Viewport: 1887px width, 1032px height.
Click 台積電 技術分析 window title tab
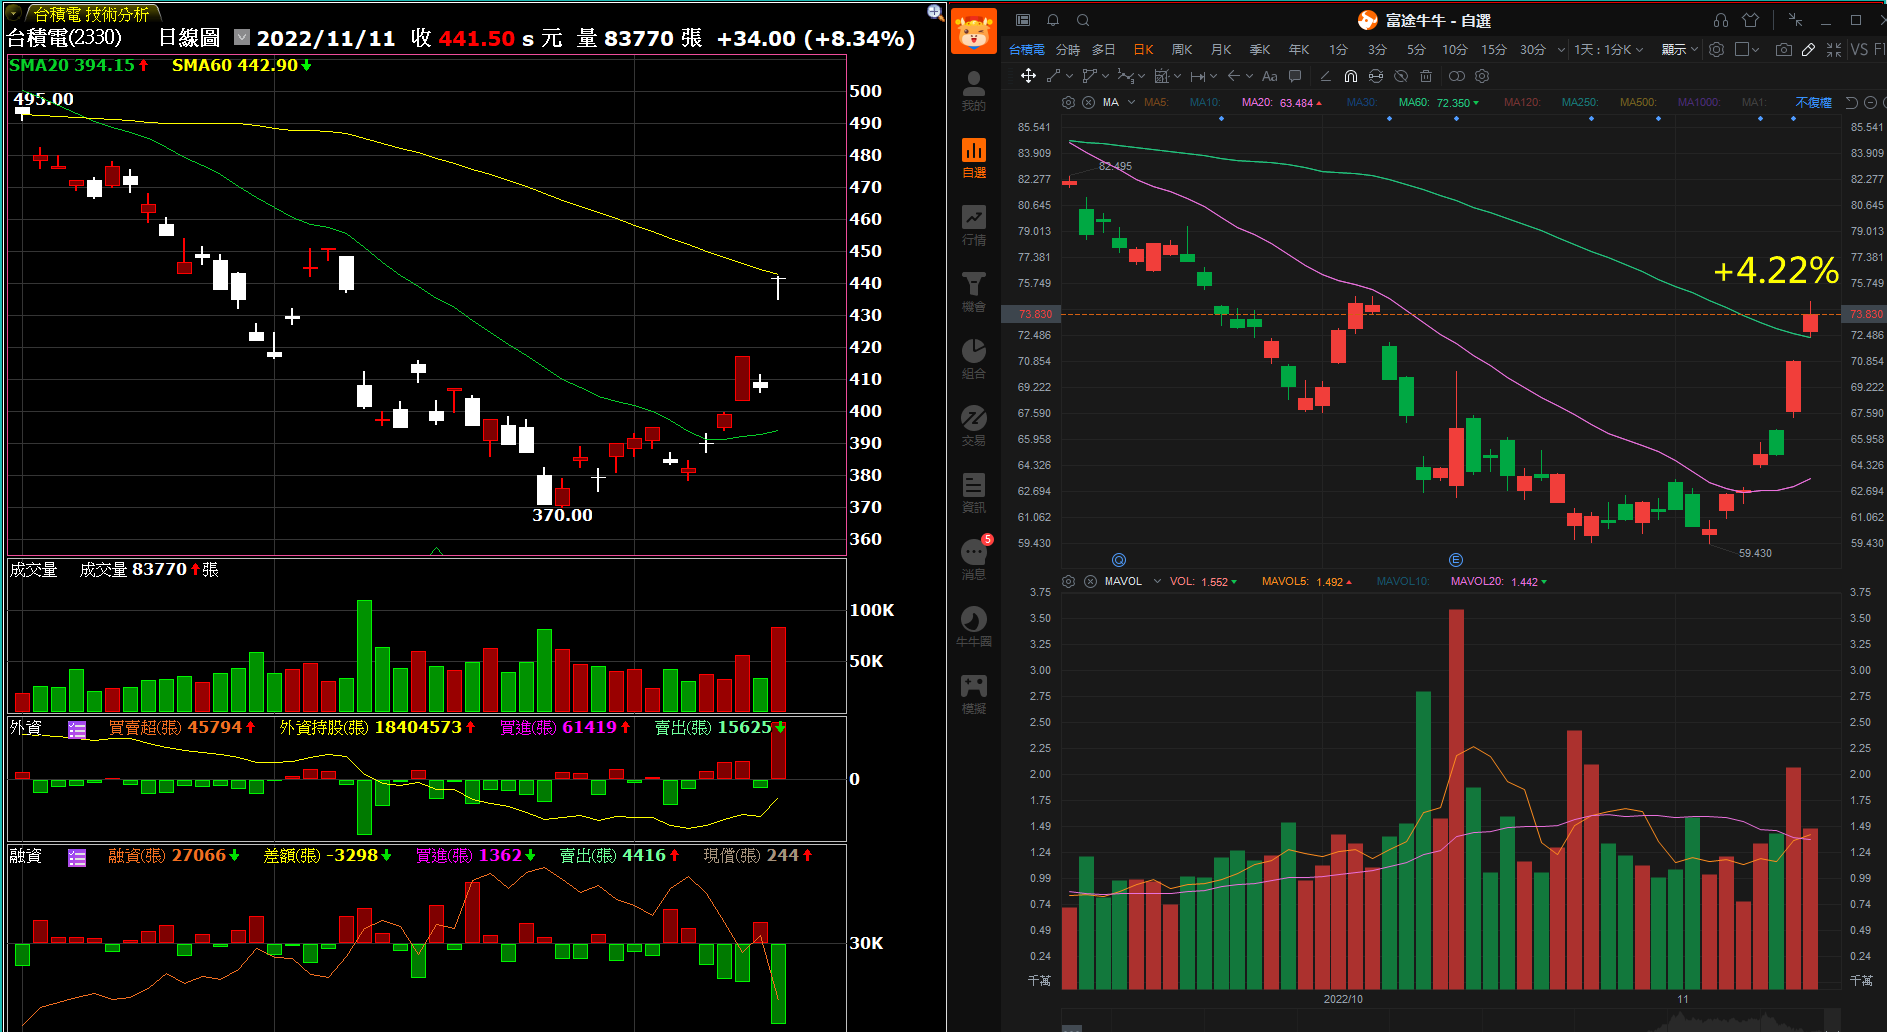pos(91,14)
